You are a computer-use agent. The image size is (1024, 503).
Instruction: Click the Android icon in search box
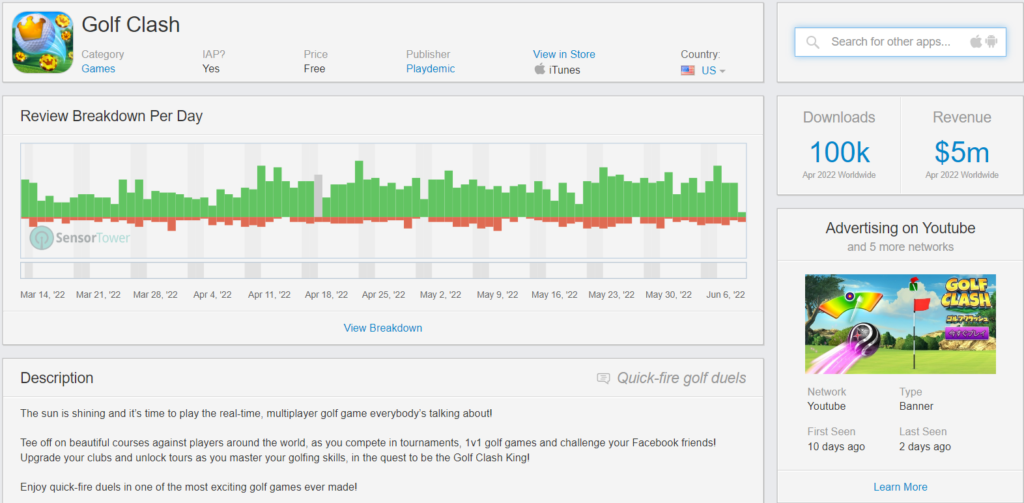[991, 42]
